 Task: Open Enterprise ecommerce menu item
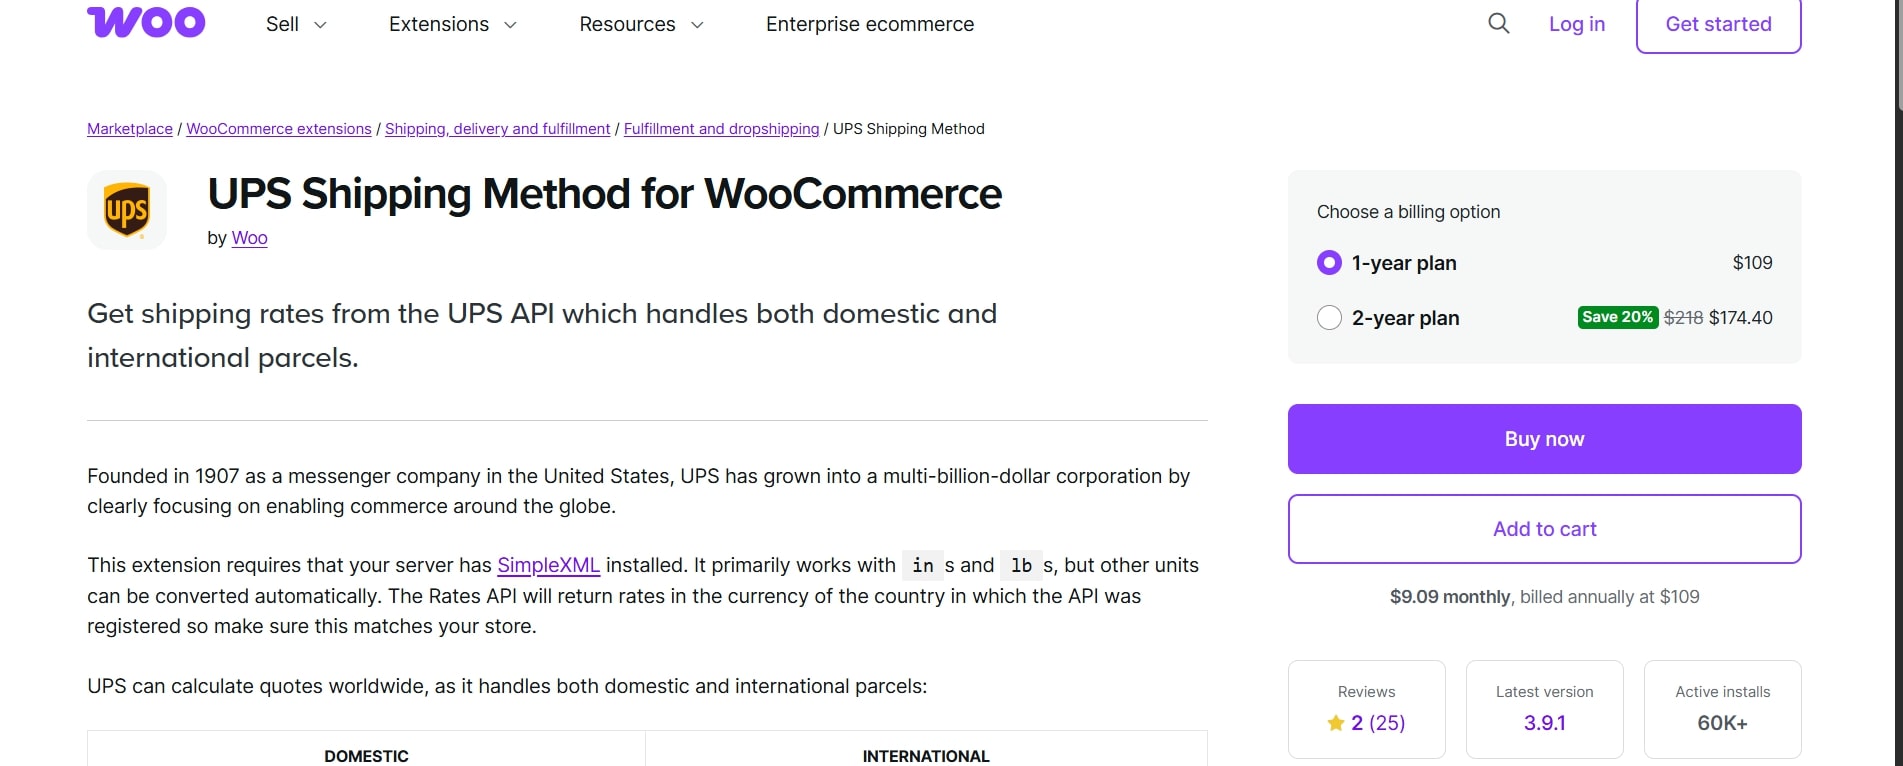pyautogui.click(x=869, y=24)
